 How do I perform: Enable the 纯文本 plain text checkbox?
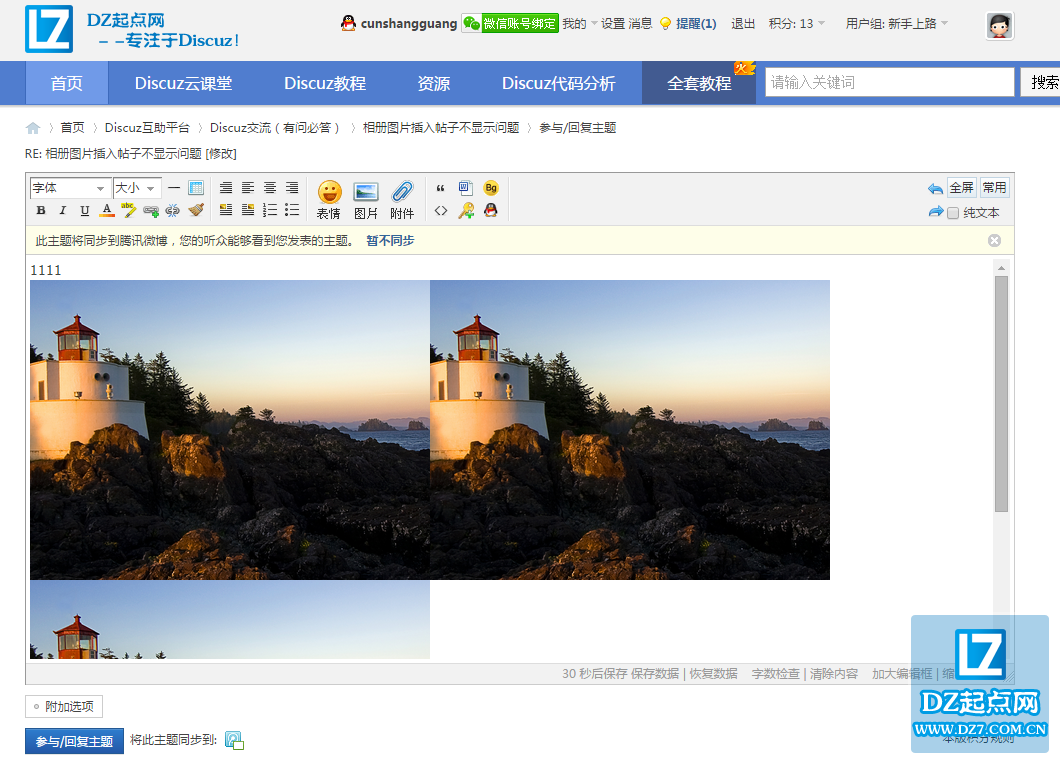click(953, 213)
